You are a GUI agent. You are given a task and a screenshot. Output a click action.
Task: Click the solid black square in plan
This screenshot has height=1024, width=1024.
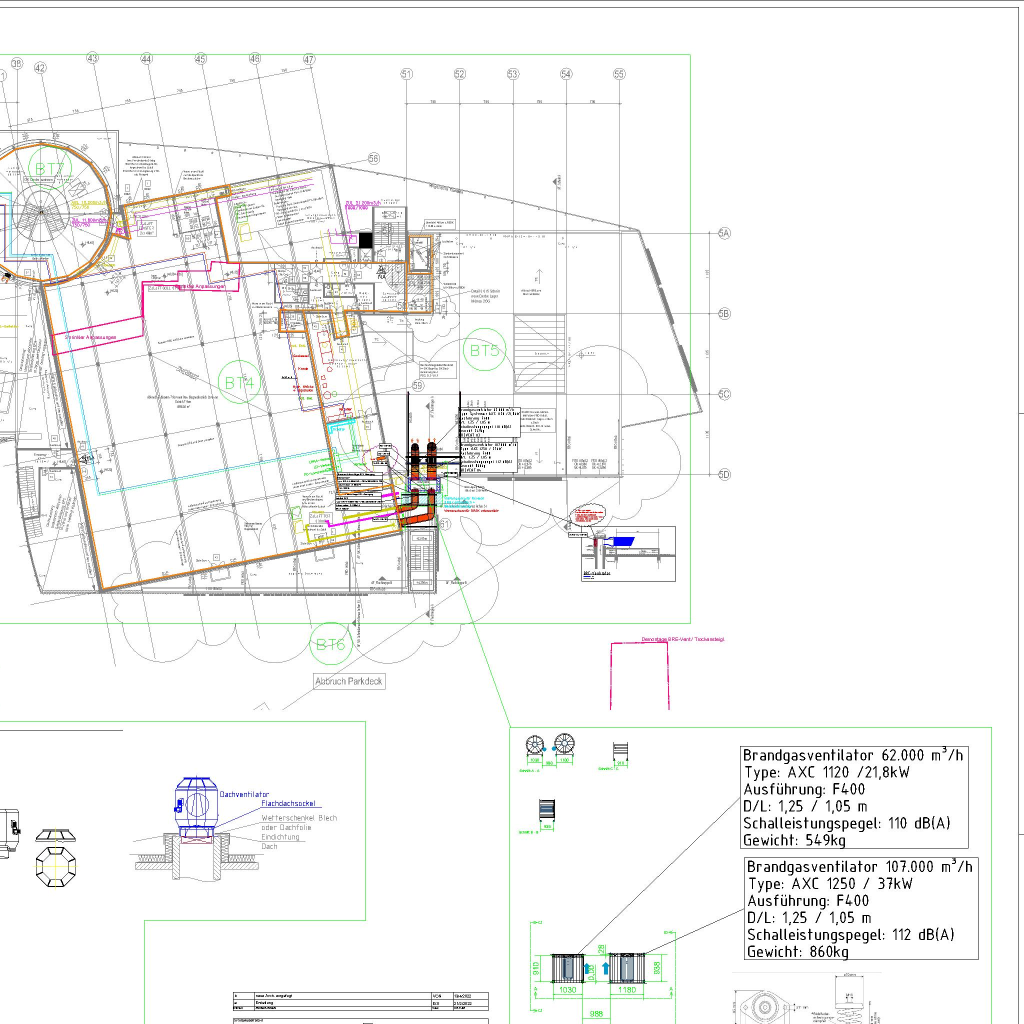click(366, 239)
